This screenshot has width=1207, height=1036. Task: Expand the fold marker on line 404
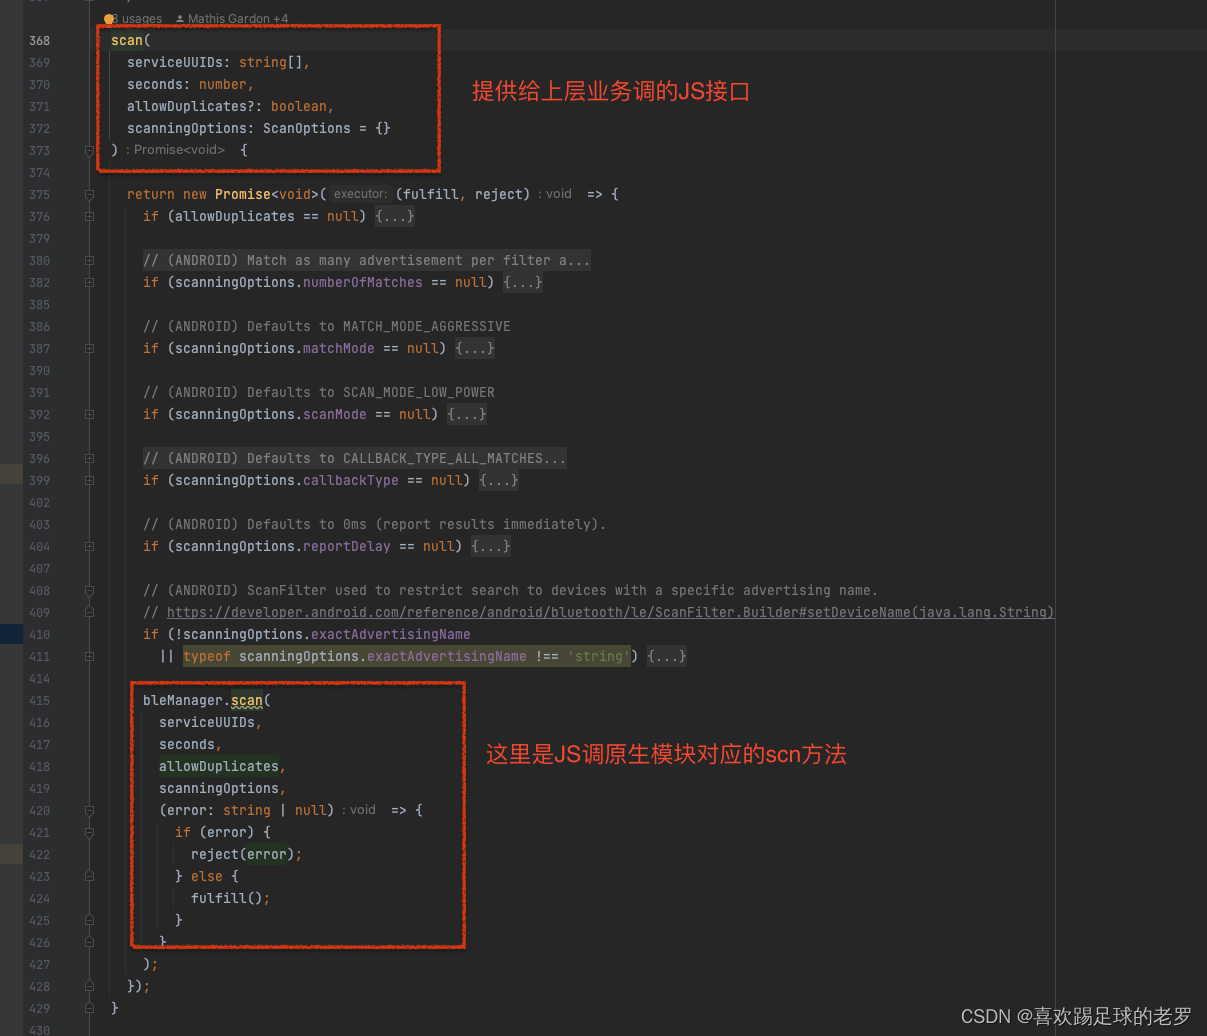click(89, 547)
